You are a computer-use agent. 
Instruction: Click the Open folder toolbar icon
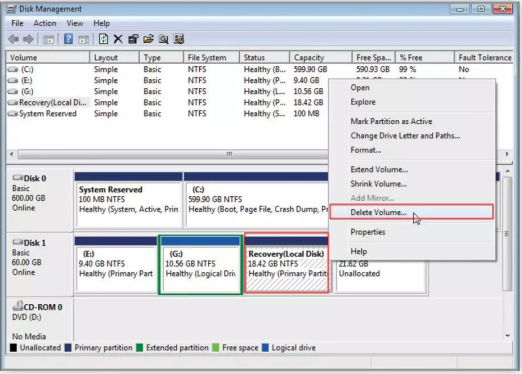148,39
